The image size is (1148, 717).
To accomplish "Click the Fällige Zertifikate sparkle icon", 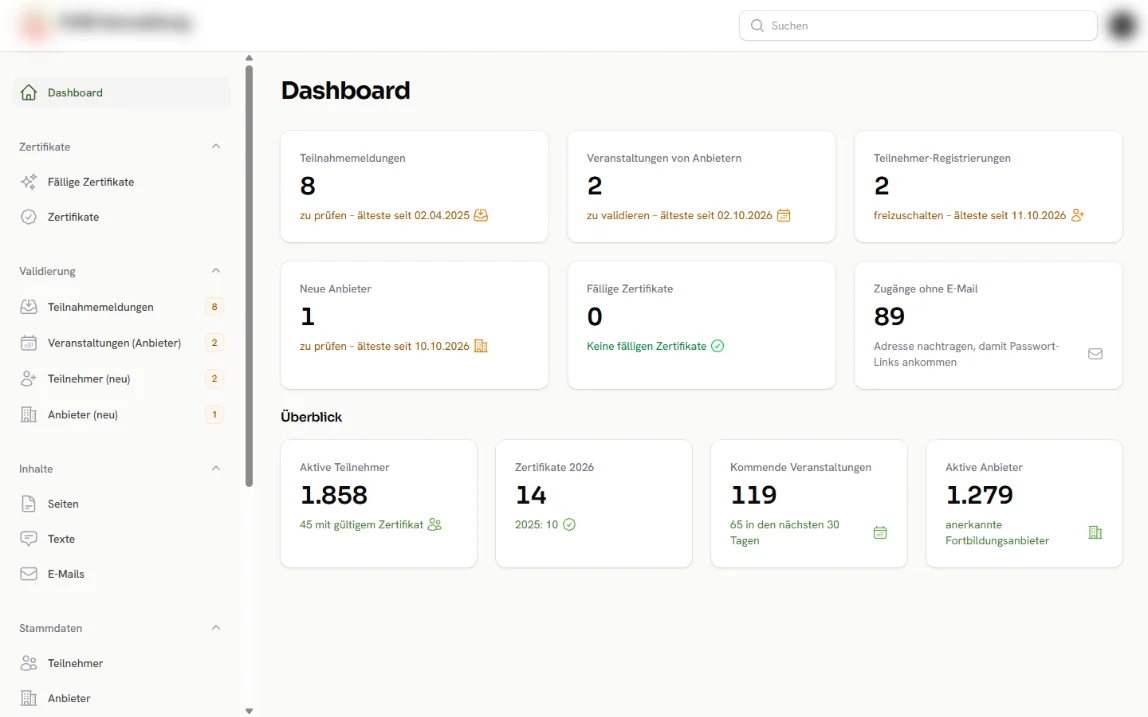I will [x=29, y=182].
